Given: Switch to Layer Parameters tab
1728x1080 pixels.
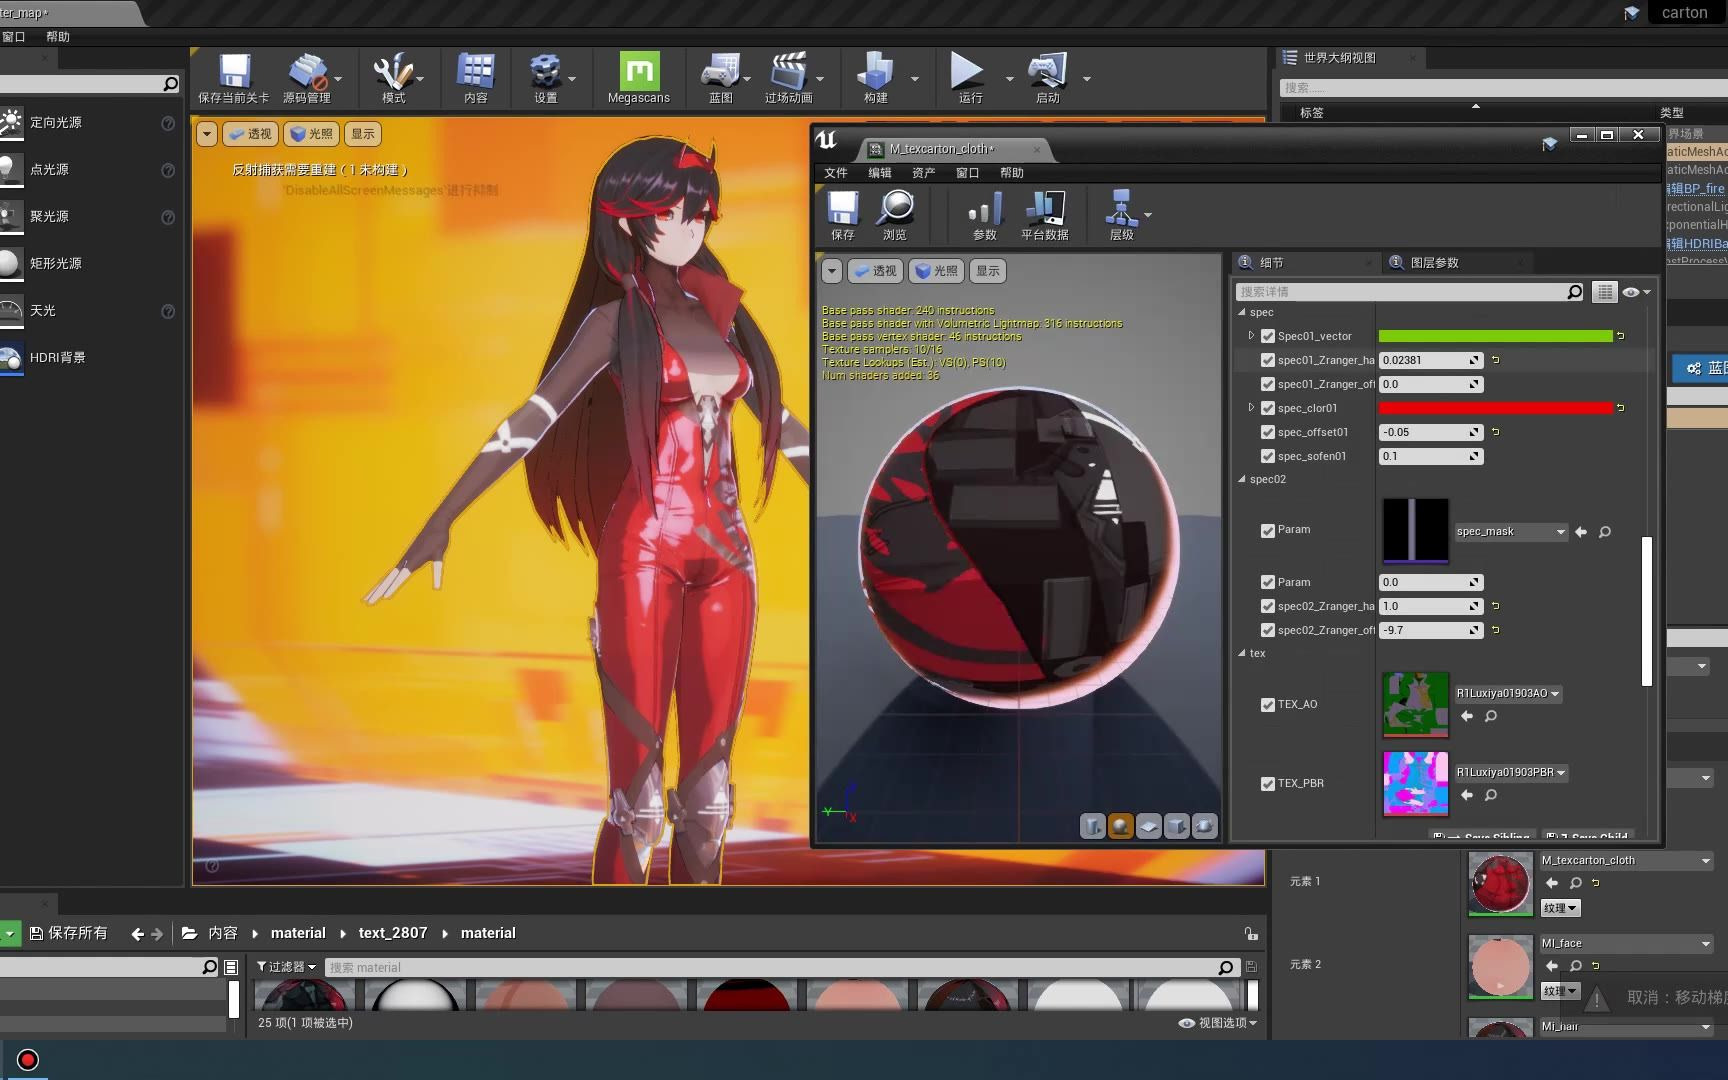Looking at the screenshot, I should (x=1434, y=263).
